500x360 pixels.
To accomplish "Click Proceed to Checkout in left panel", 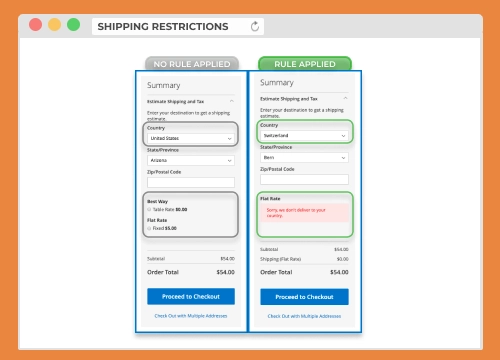I will pos(191,296).
